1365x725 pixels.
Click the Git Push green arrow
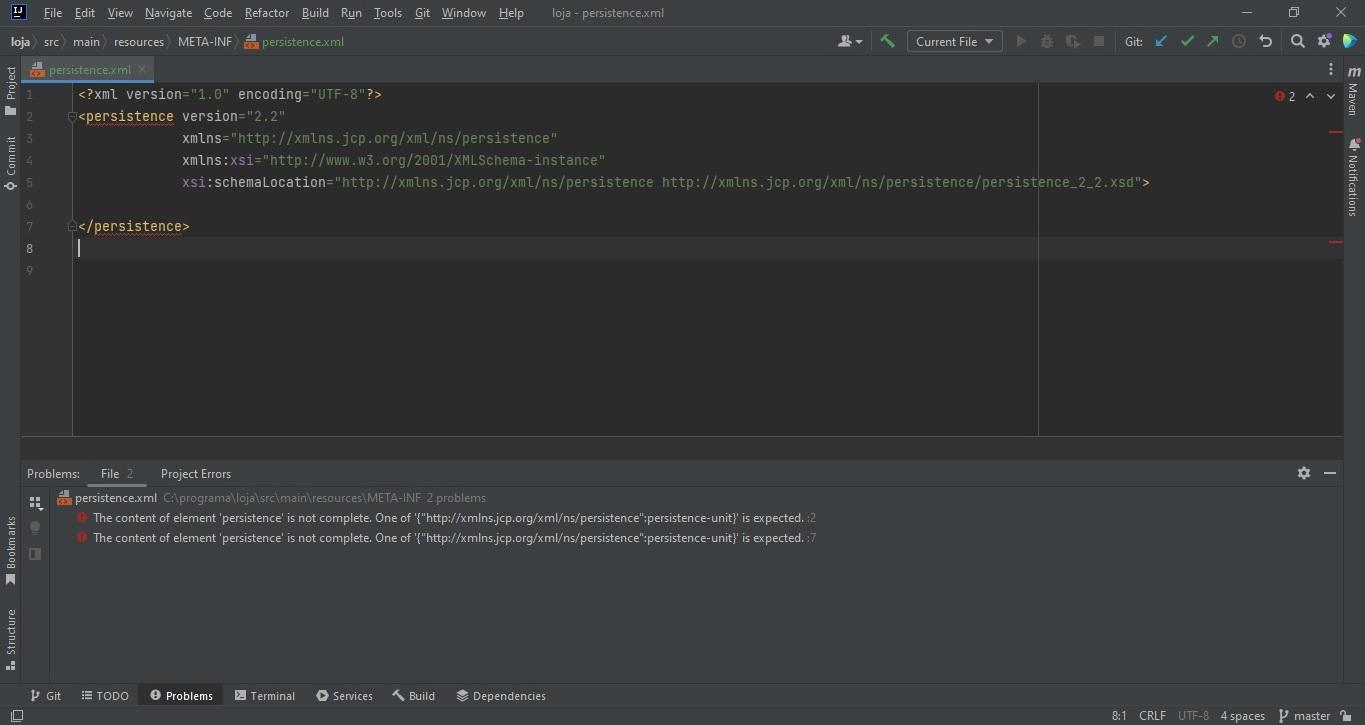point(1213,41)
